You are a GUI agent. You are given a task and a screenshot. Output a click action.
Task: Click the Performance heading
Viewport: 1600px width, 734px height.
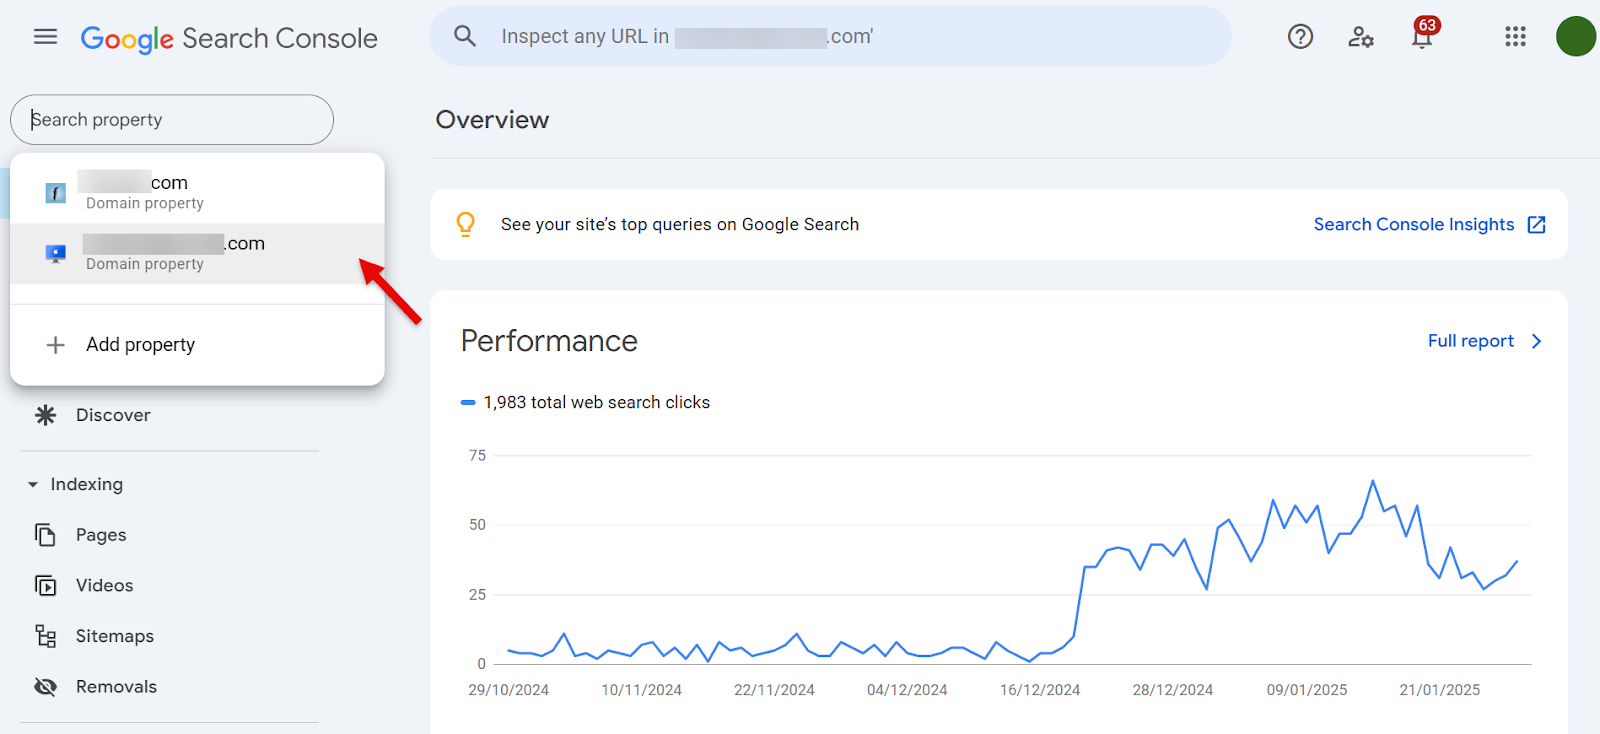549,341
